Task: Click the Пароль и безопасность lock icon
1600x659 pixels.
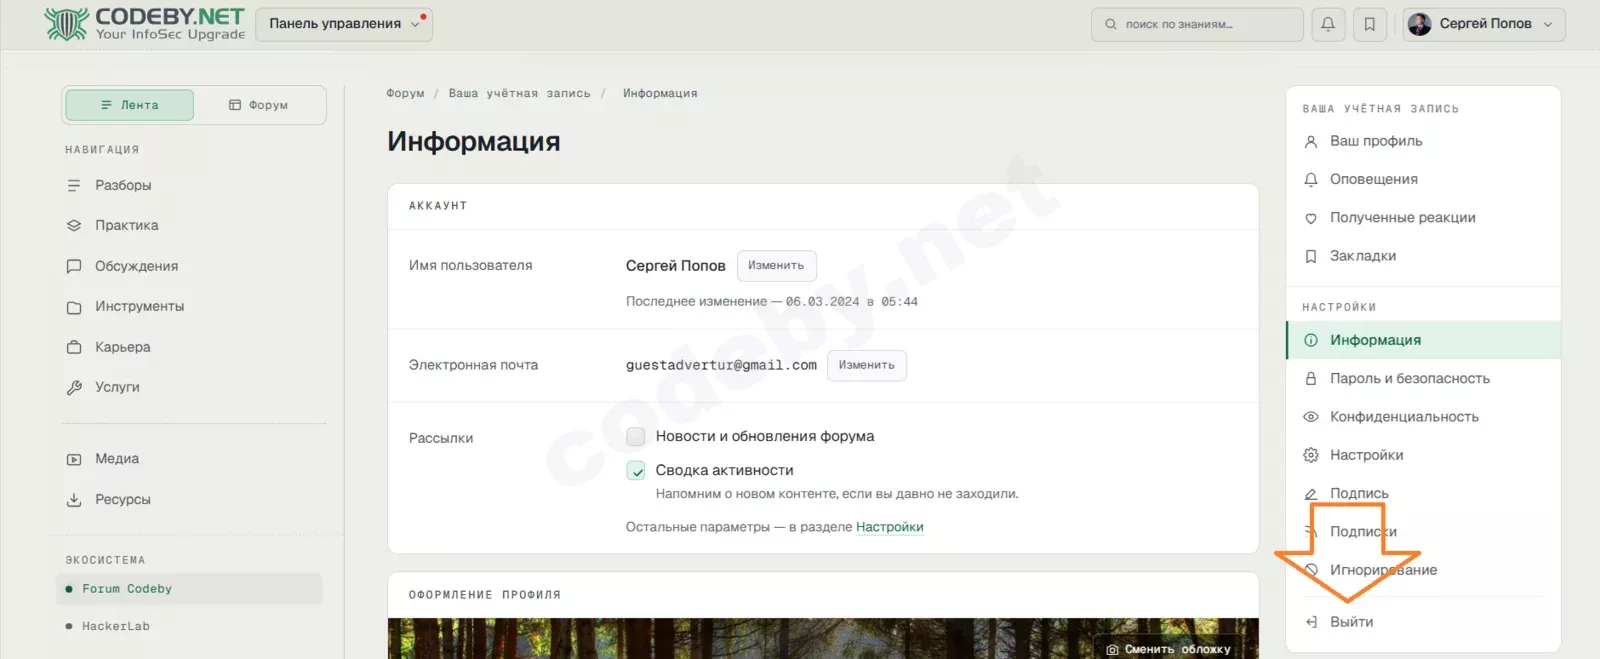Action: click(x=1311, y=379)
